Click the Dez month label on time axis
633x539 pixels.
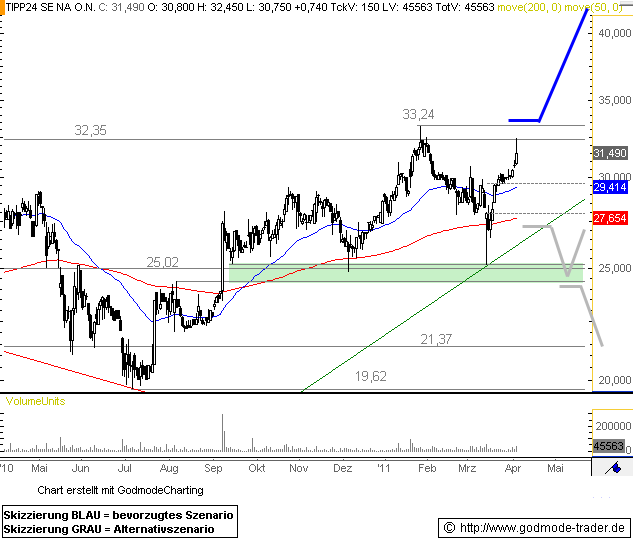pos(342,468)
